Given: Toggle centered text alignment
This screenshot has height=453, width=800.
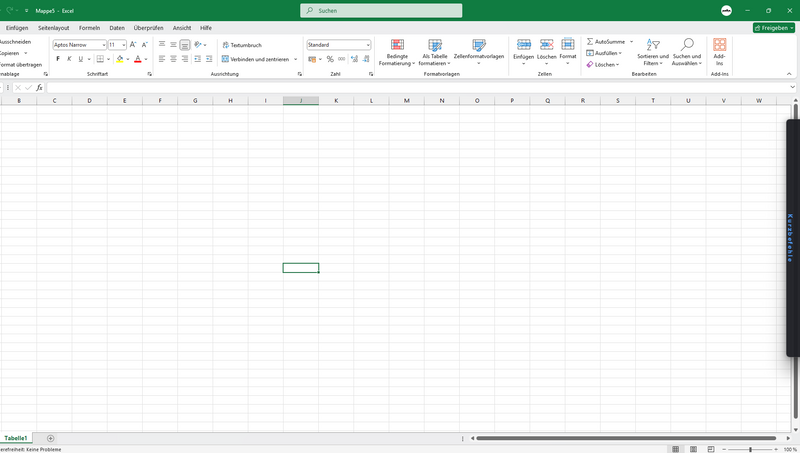Looking at the screenshot, I should point(173,59).
